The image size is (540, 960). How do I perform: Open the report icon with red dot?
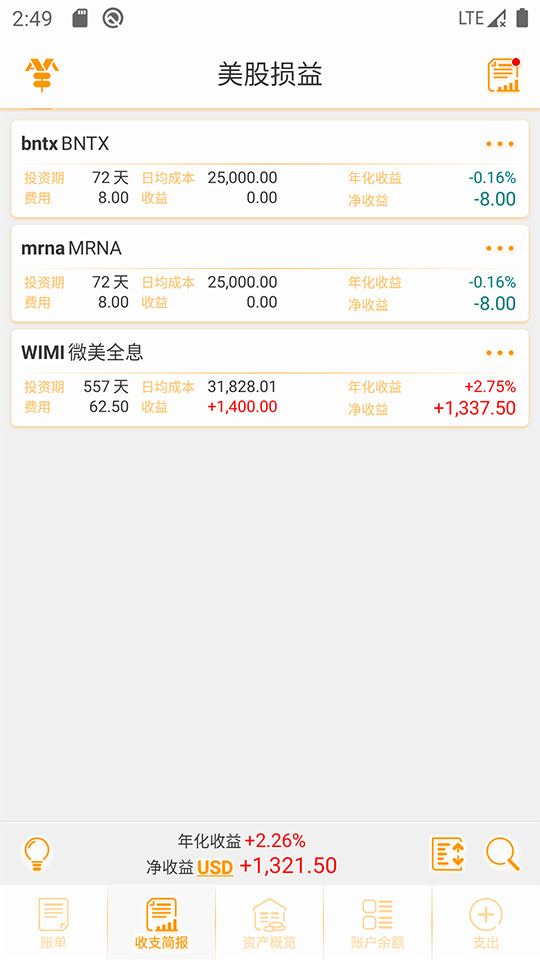click(x=503, y=75)
